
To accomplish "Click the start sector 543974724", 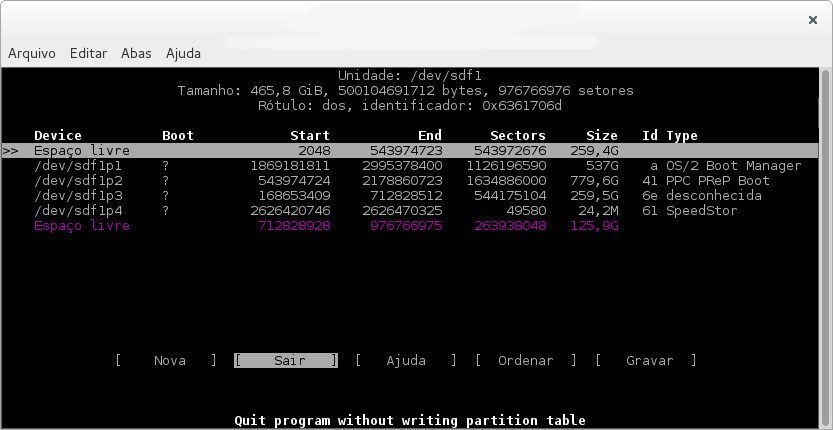I will pyautogui.click(x=294, y=181).
